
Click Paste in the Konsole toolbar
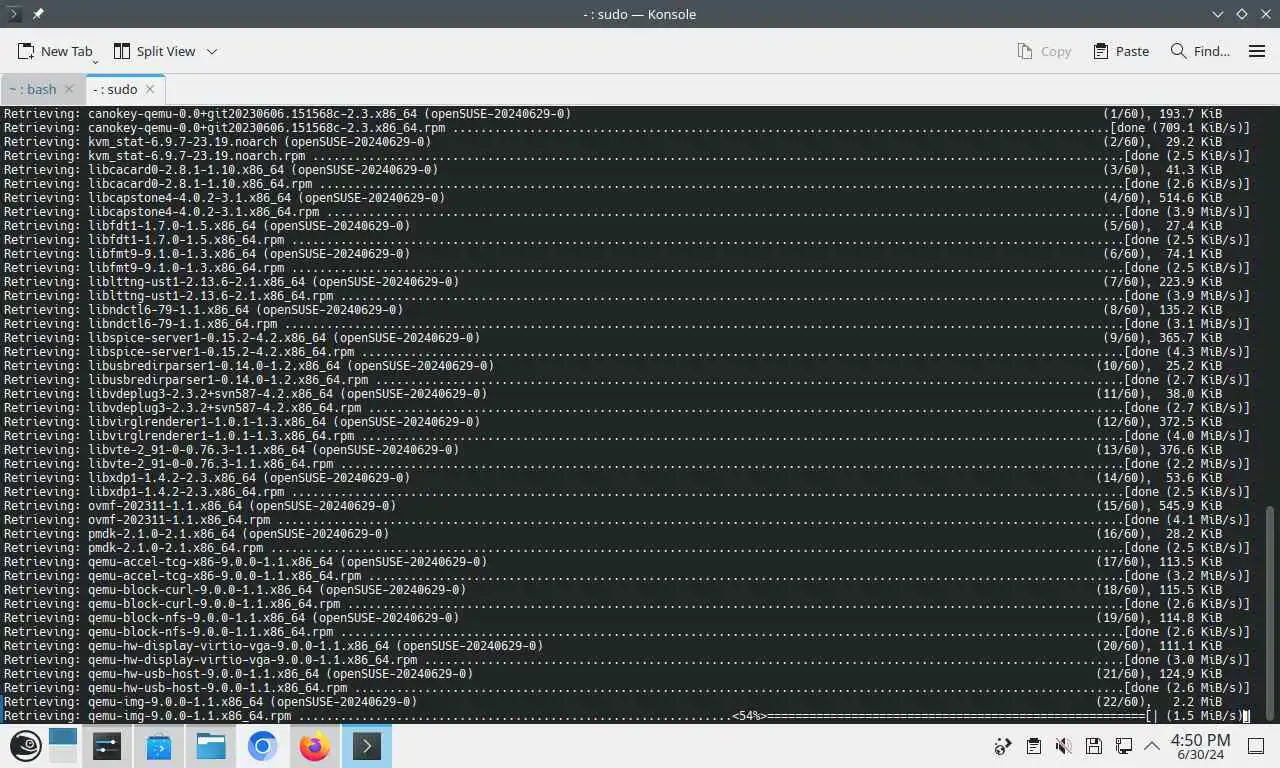pos(1121,51)
